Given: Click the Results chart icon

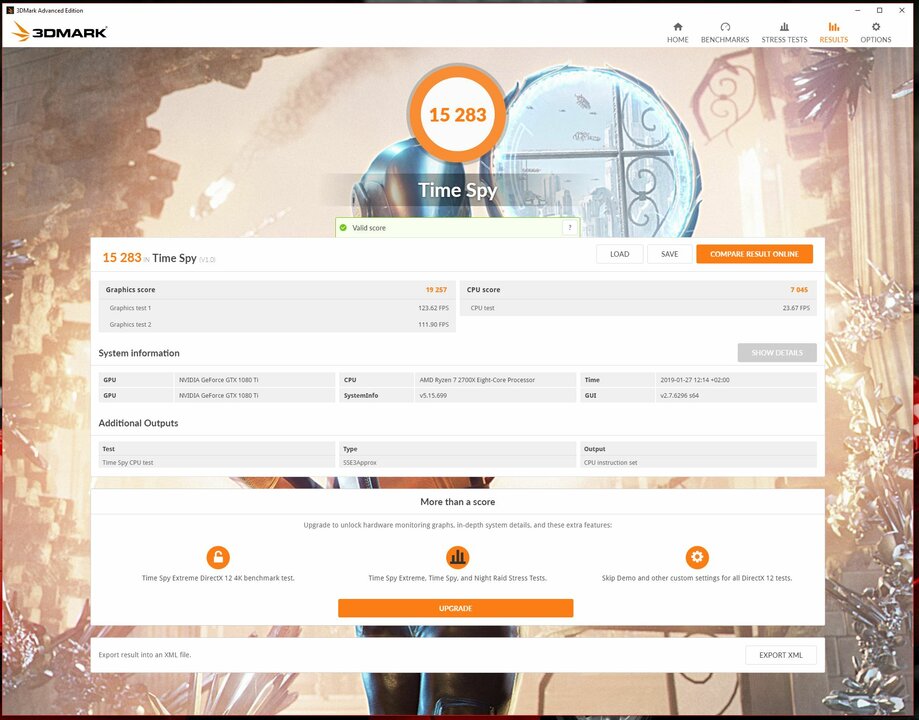Looking at the screenshot, I should pos(833,27).
